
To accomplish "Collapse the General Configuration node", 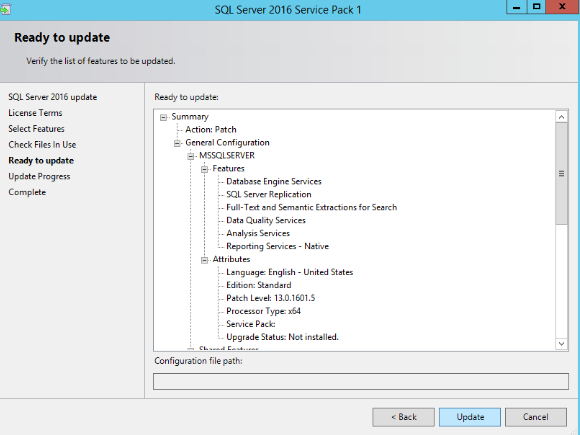I will coord(177,144).
